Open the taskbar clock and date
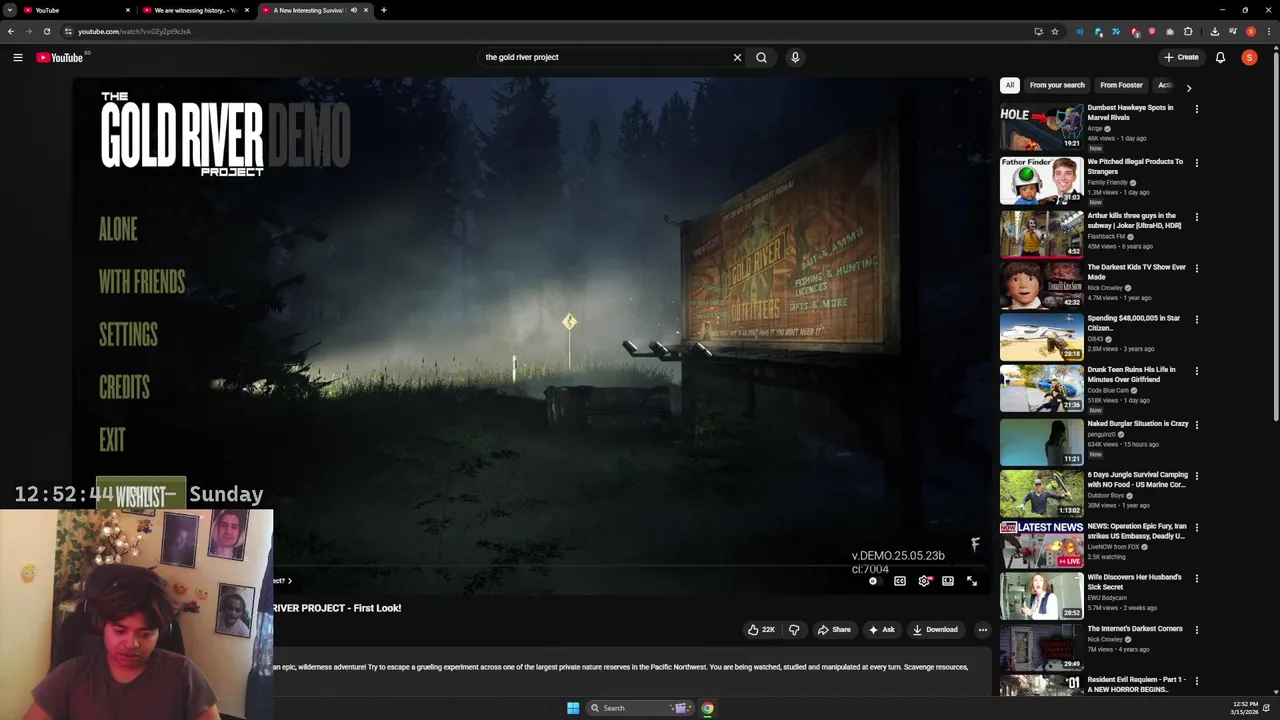This screenshot has width=1280, height=720. pyautogui.click(x=1246, y=708)
